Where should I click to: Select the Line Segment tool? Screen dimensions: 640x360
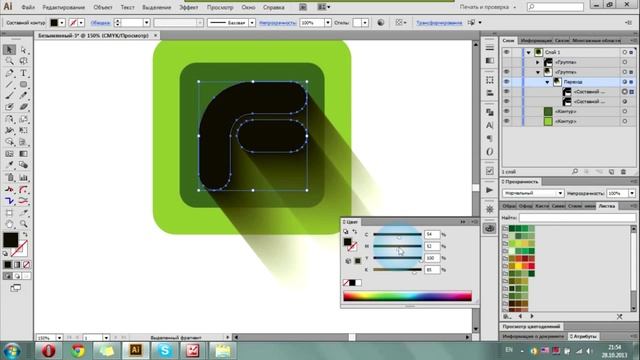coord(9,84)
